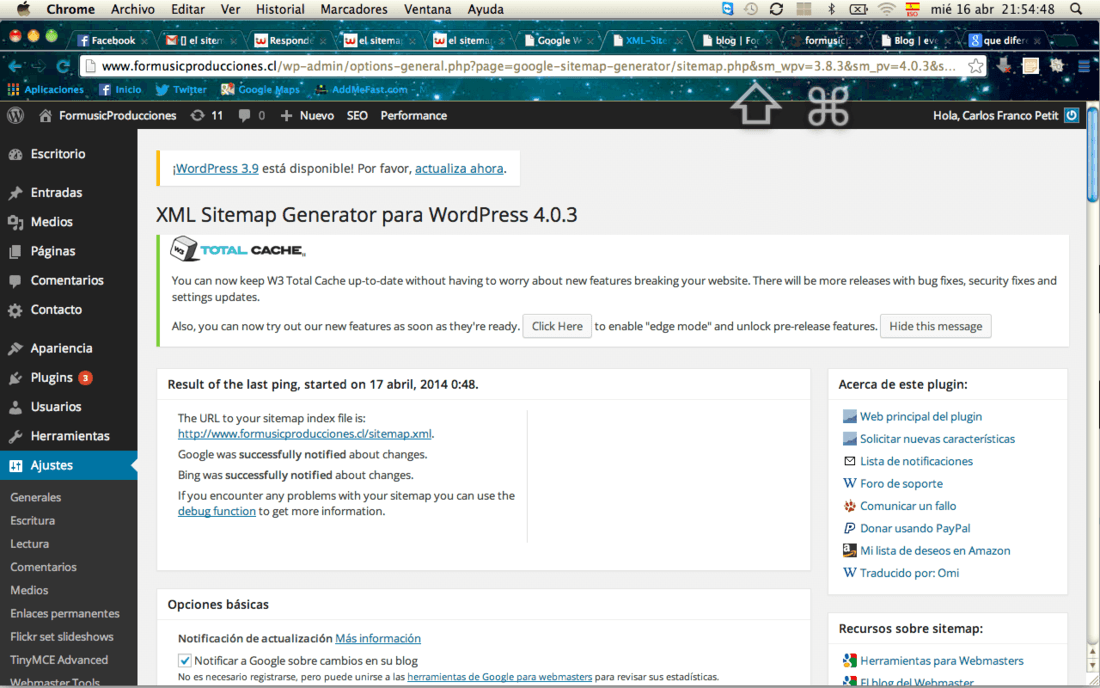Open Web principal del plugin link
Image resolution: width=1100 pixels, height=688 pixels.
point(921,417)
